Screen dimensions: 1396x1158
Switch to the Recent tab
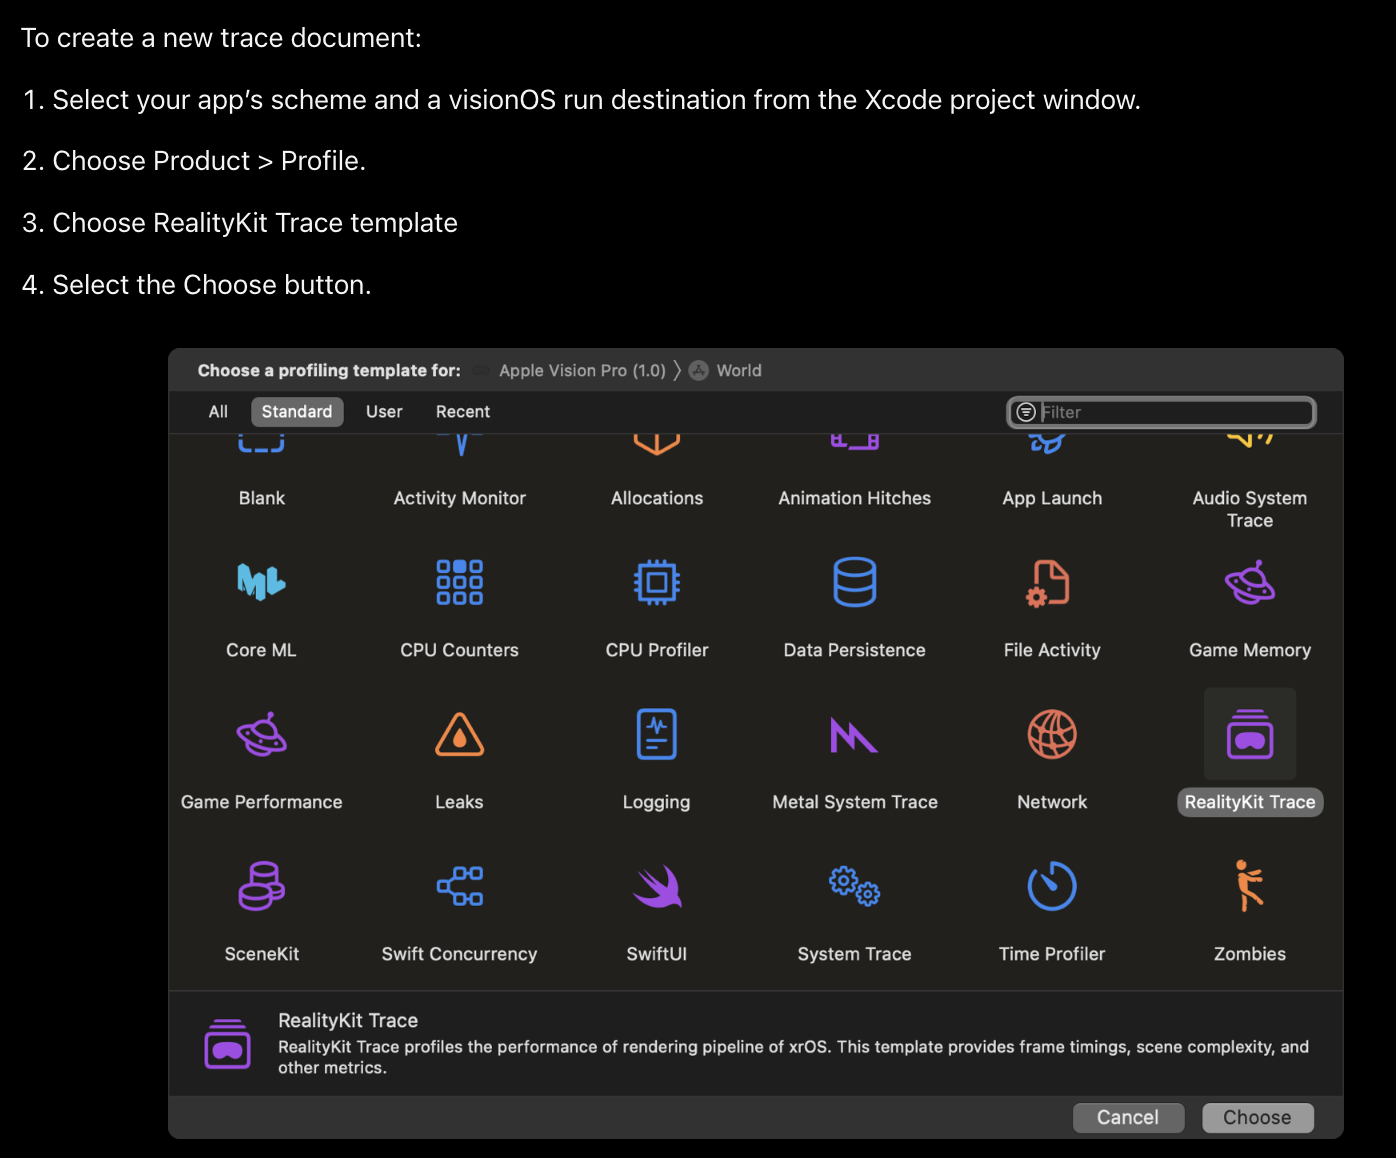pos(463,412)
